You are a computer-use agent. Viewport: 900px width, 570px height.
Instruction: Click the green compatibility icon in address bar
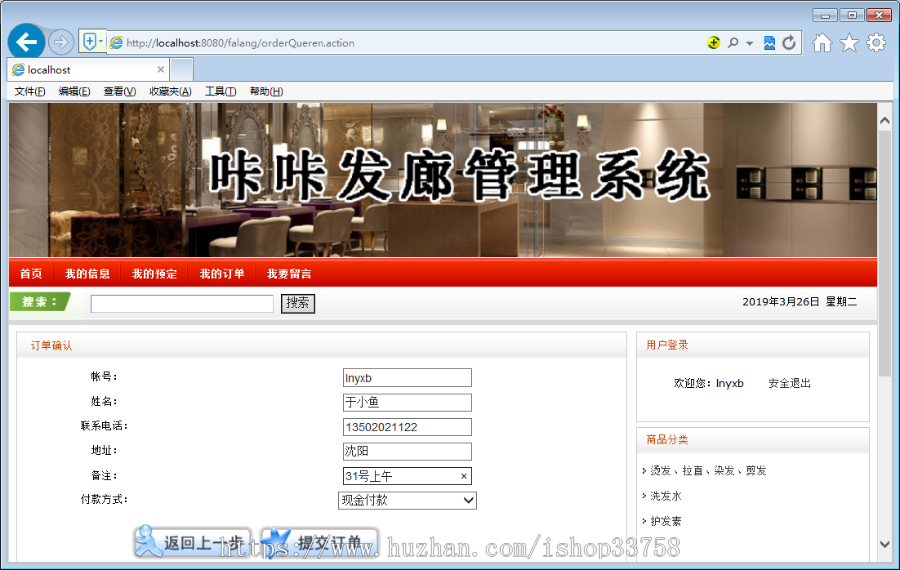(713, 42)
